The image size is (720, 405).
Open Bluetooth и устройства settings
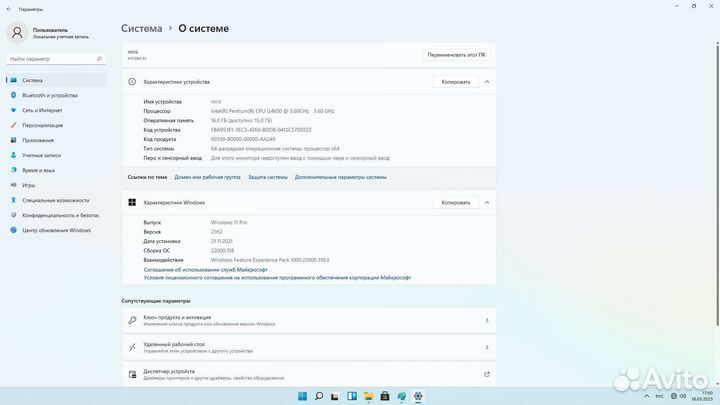click(x=56, y=95)
